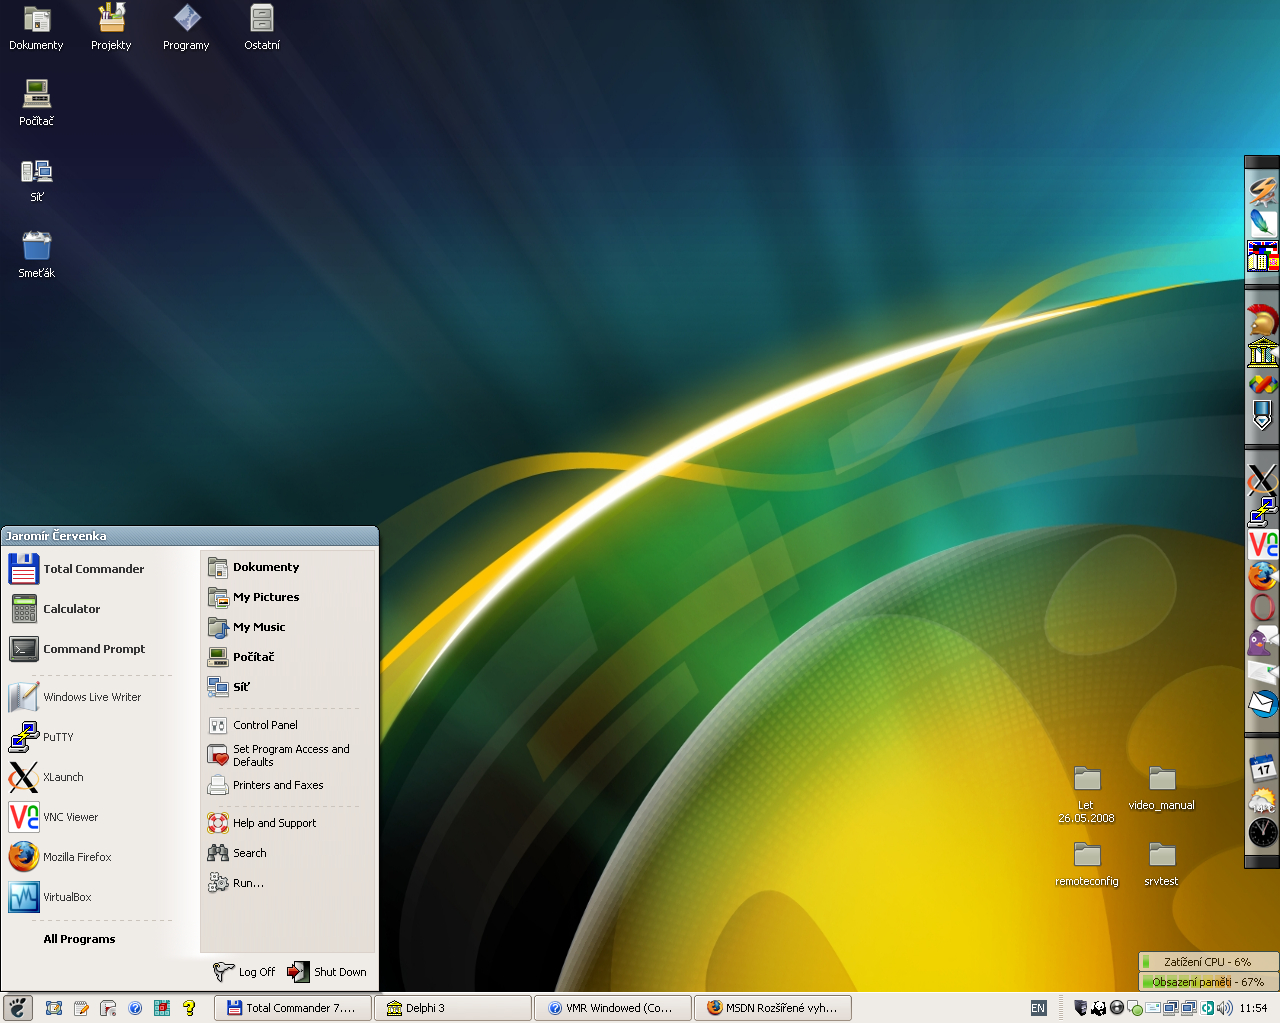Image resolution: width=1280 pixels, height=1023 pixels.
Task: Switch to MSDN Rozšířené taskbar button
Action: click(x=773, y=1008)
